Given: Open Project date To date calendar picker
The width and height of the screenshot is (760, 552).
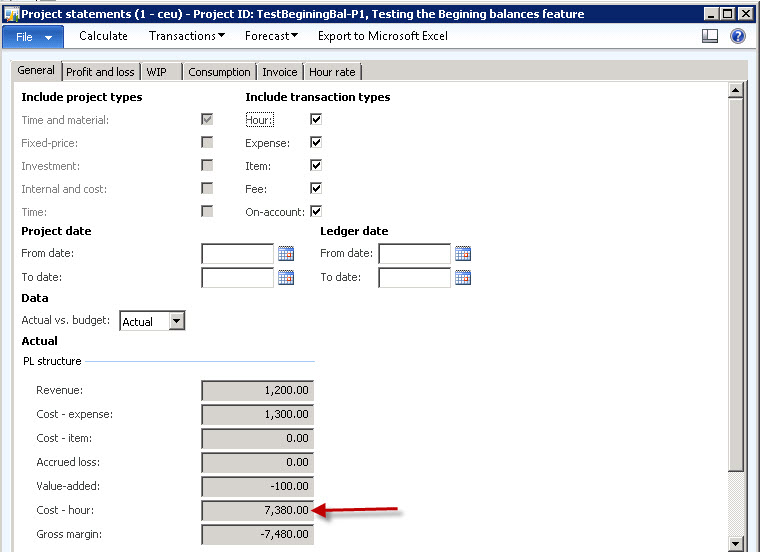Looking at the screenshot, I should [x=286, y=278].
